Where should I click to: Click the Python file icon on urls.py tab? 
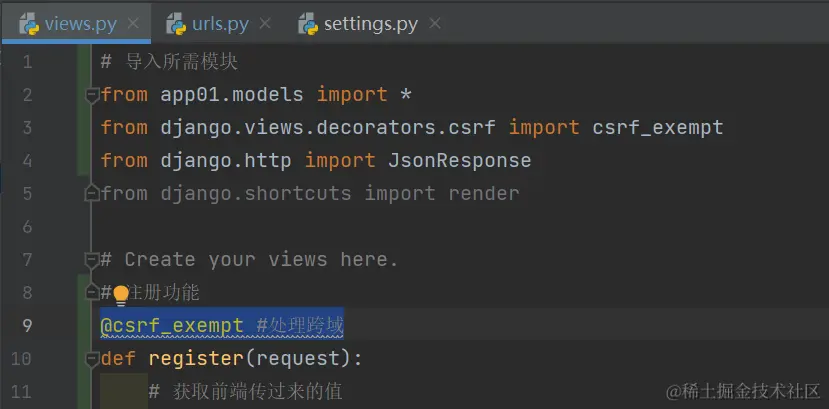pos(176,24)
